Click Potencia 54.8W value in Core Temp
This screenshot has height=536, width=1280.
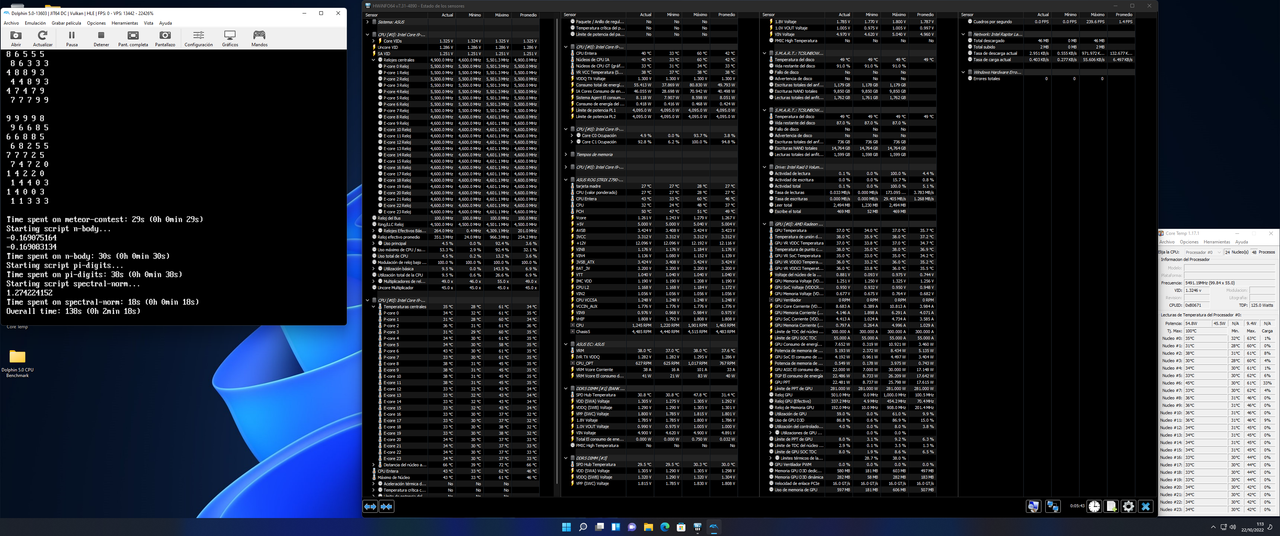[x=1197, y=323]
